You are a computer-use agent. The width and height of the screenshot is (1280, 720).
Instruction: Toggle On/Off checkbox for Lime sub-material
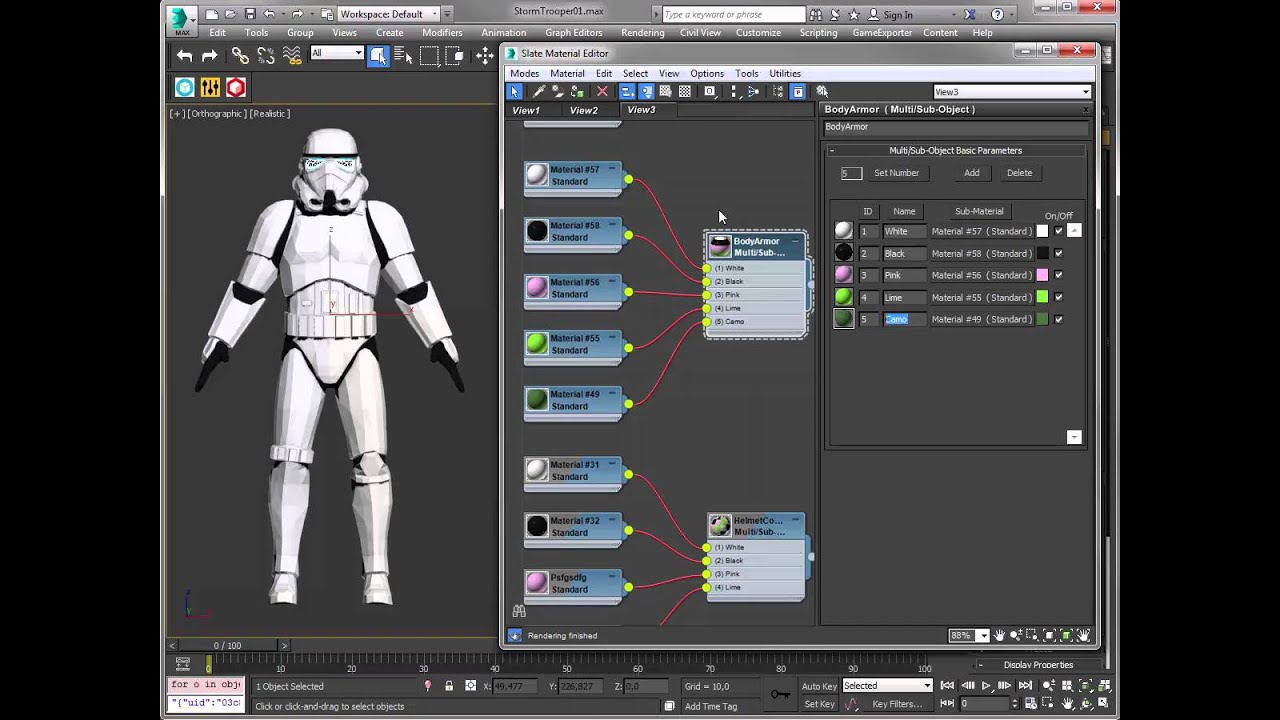1058,297
